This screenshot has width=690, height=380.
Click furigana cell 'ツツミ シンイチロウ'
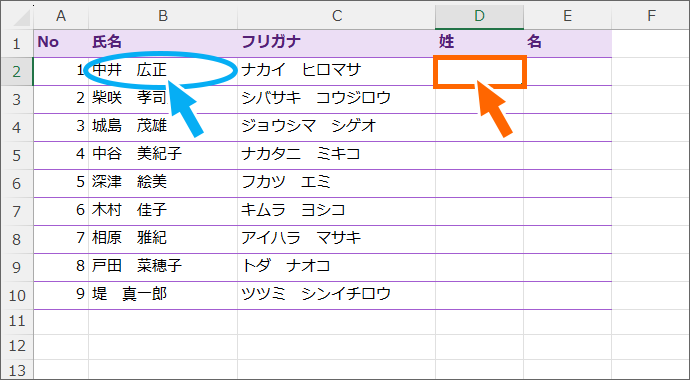[x=337, y=296]
